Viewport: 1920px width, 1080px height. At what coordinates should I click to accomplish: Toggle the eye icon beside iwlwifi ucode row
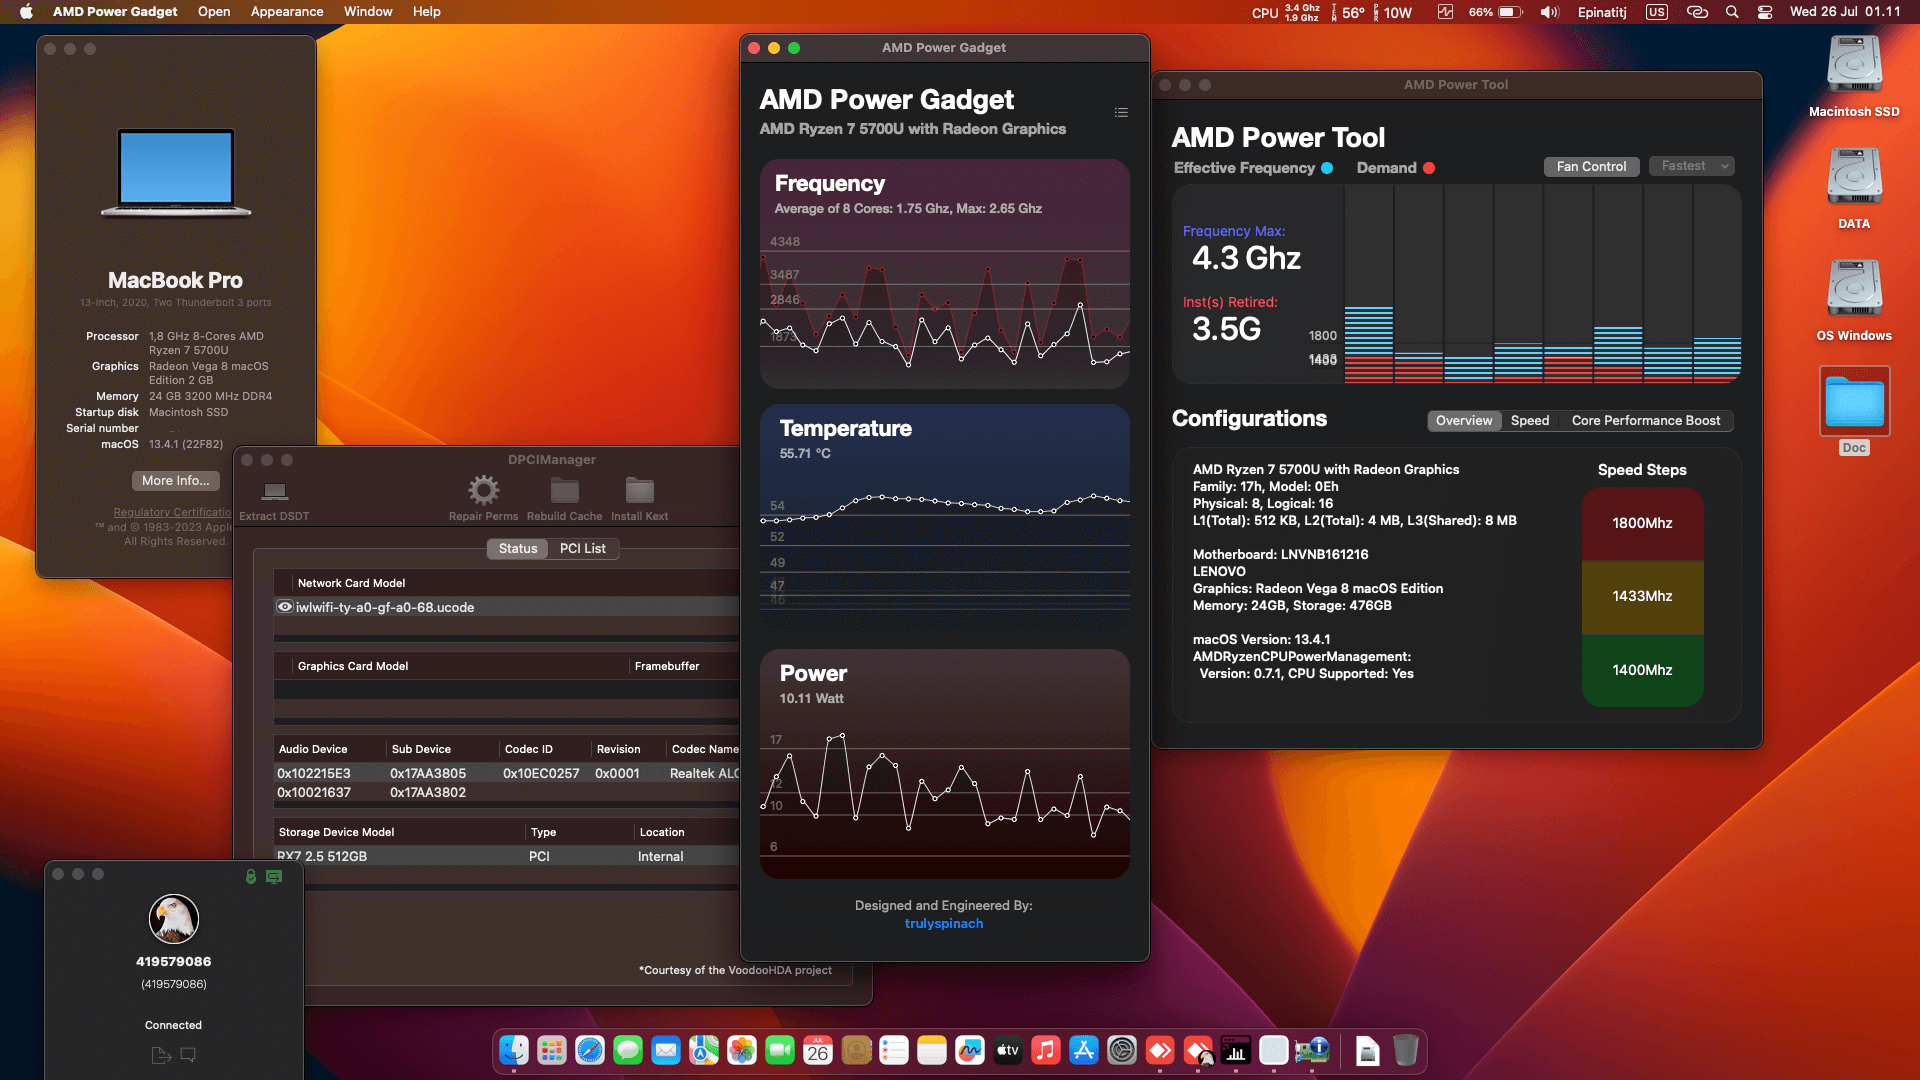pos(285,607)
